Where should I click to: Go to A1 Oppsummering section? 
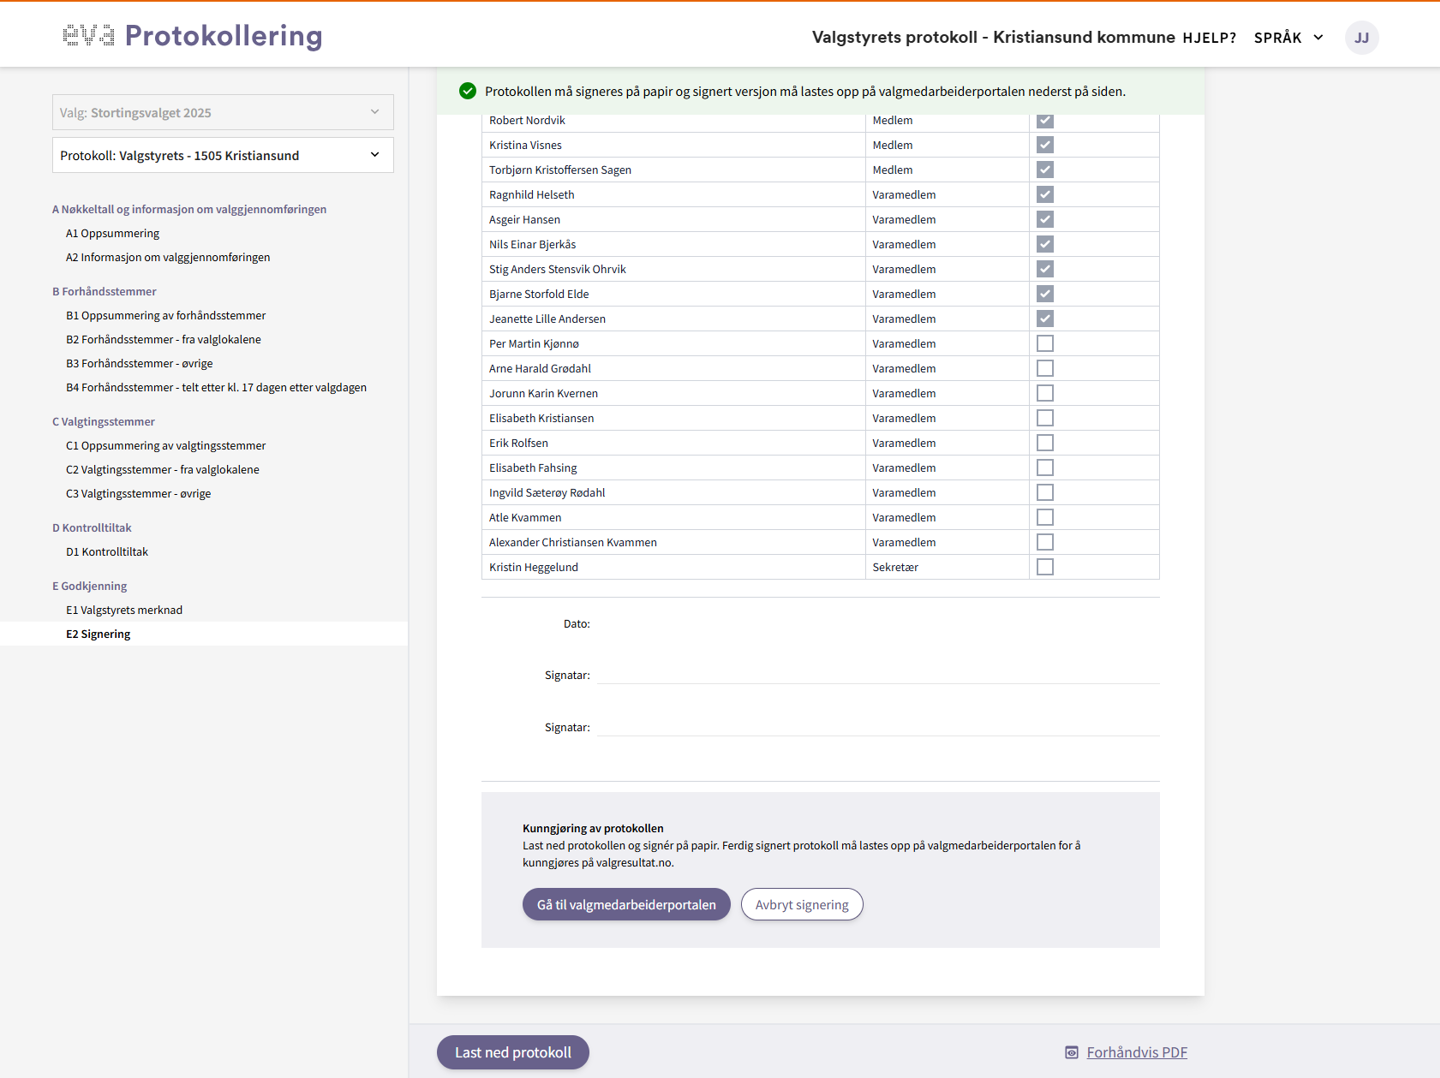coord(112,233)
